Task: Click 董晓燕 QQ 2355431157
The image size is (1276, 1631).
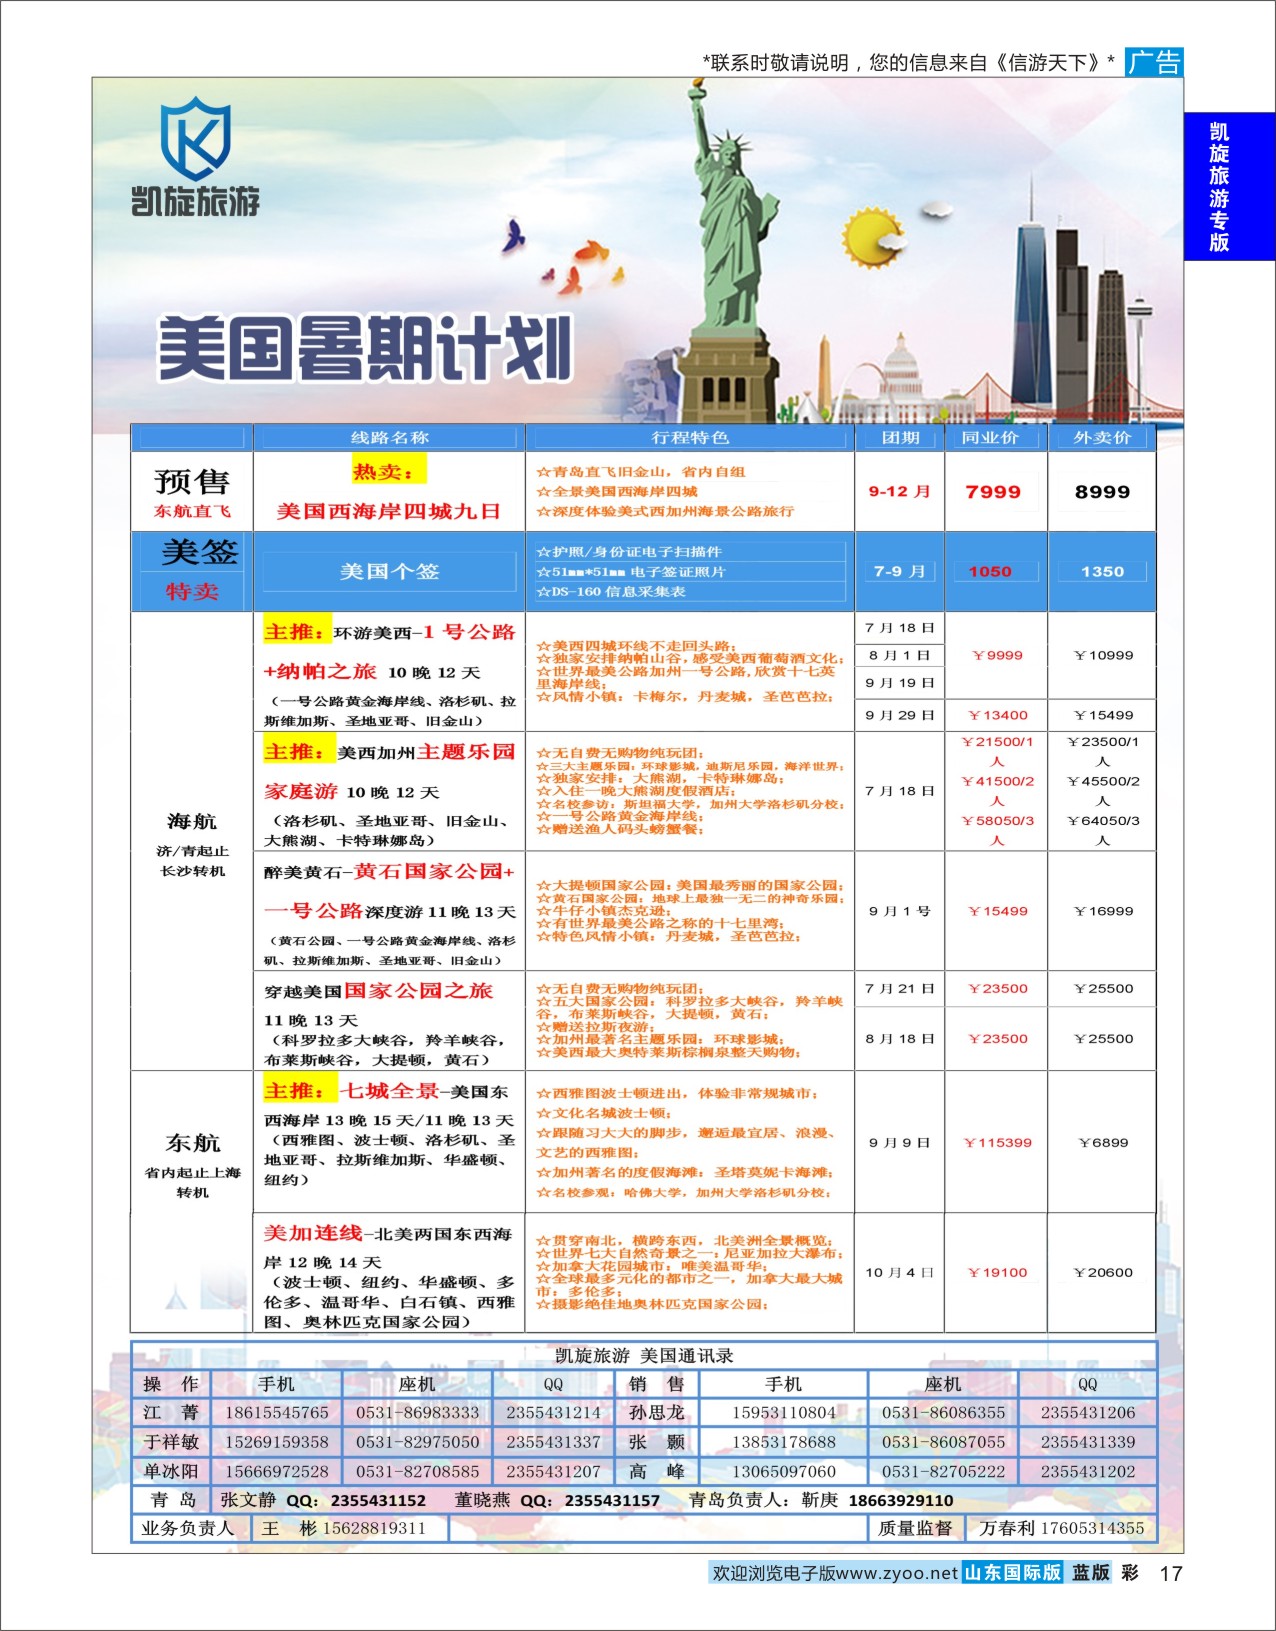Action: pyautogui.click(x=612, y=1500)
